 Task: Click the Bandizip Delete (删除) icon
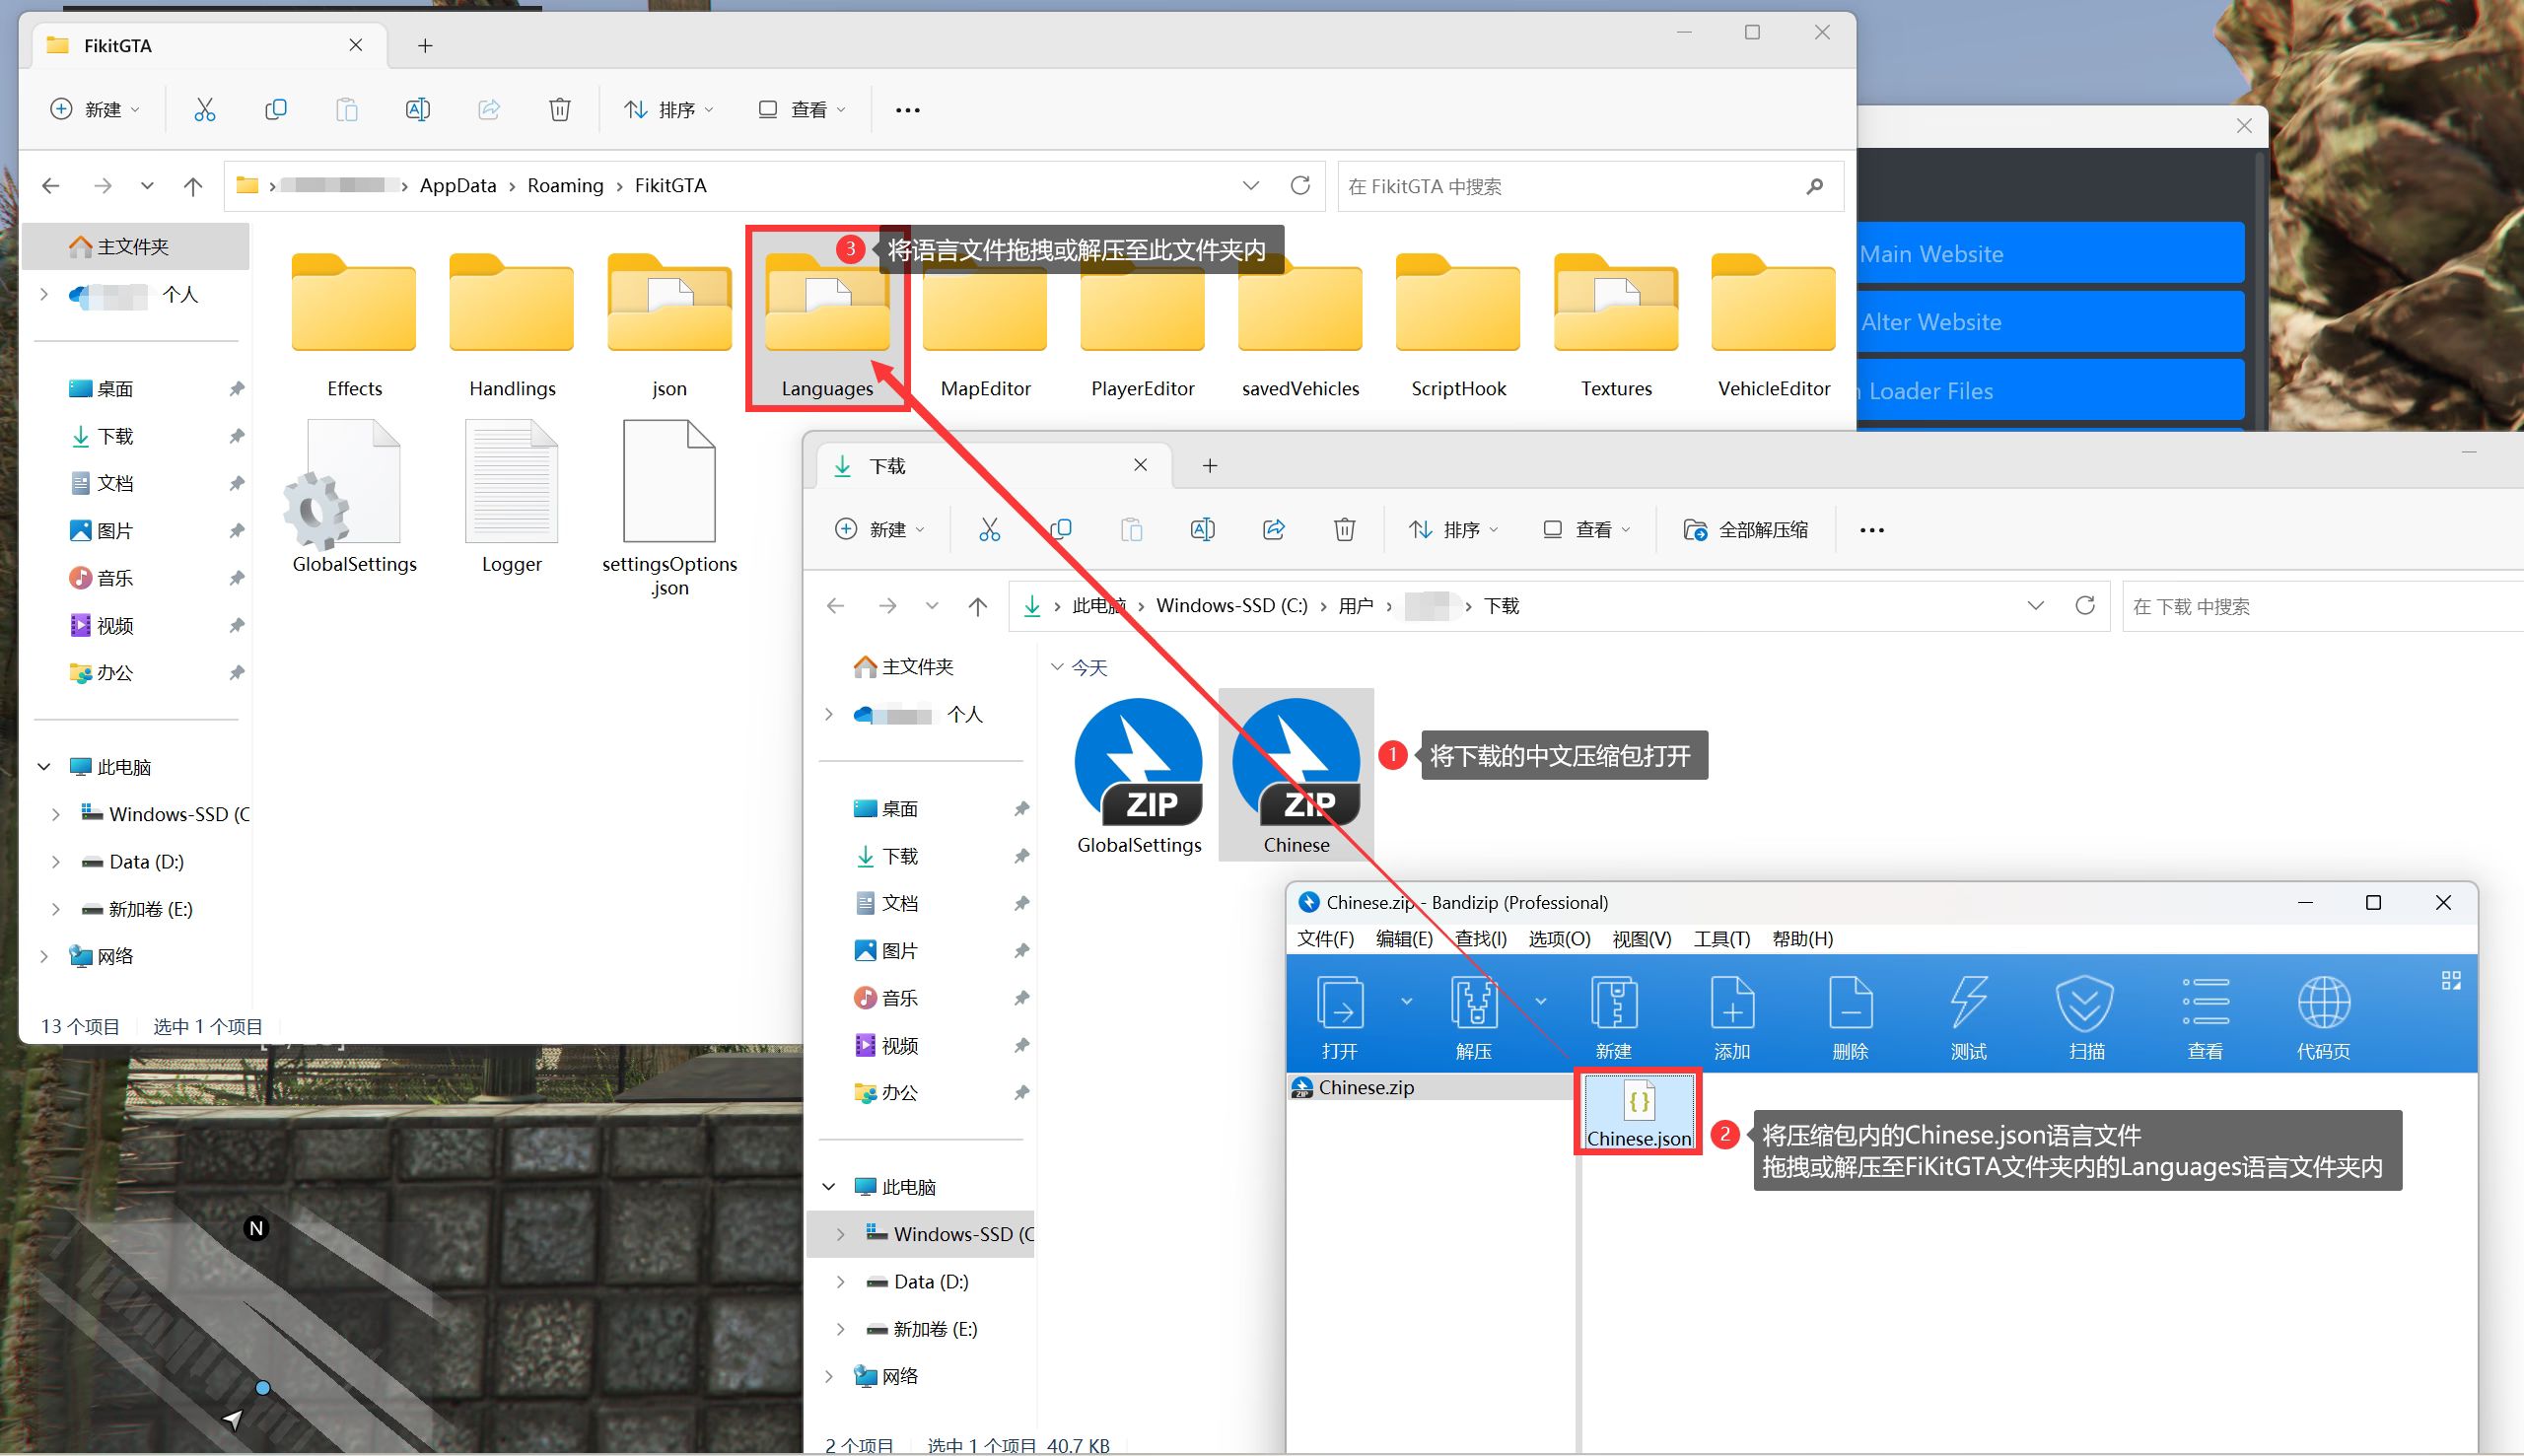[1850, 1003]
